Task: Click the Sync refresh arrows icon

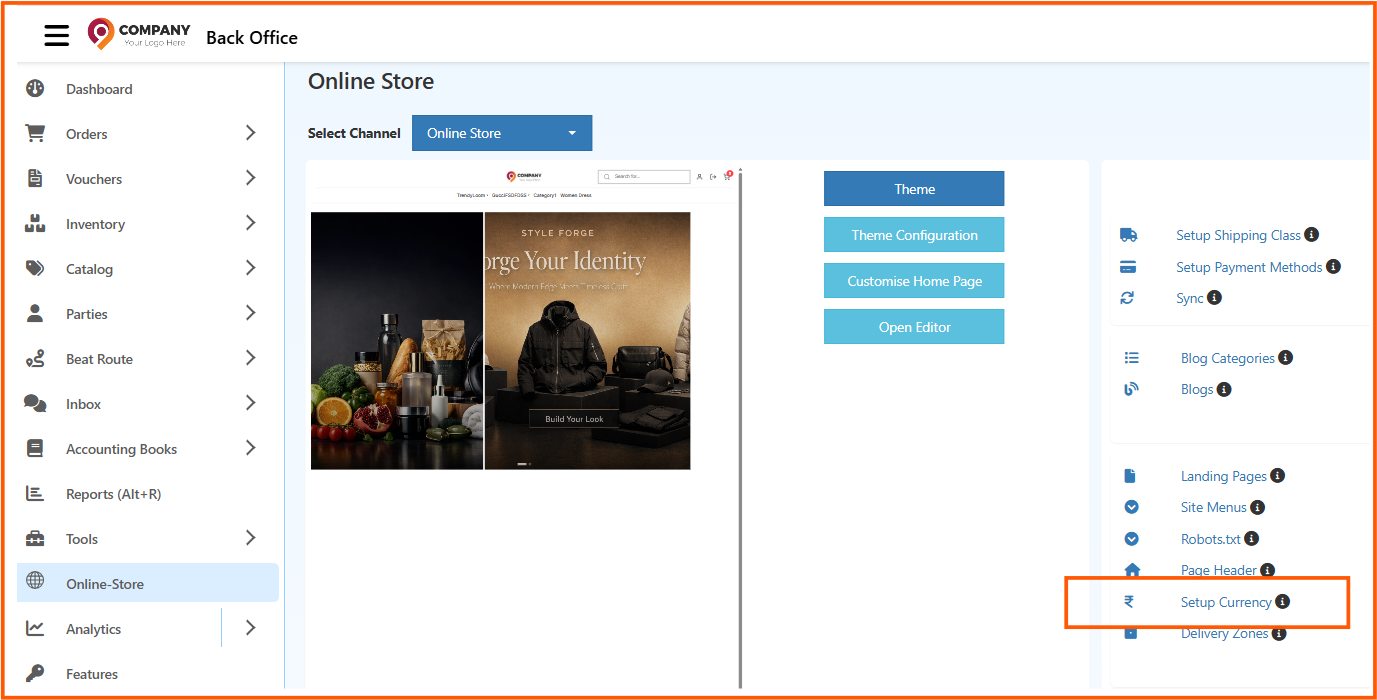Action: pos(1131,297)
